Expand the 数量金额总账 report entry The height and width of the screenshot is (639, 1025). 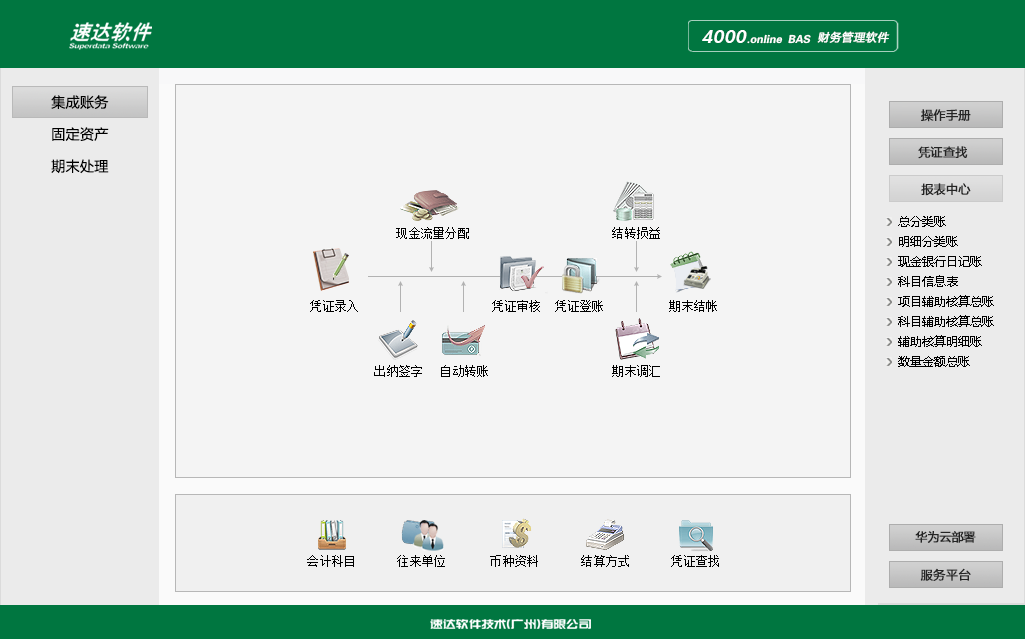coord(932,362)
